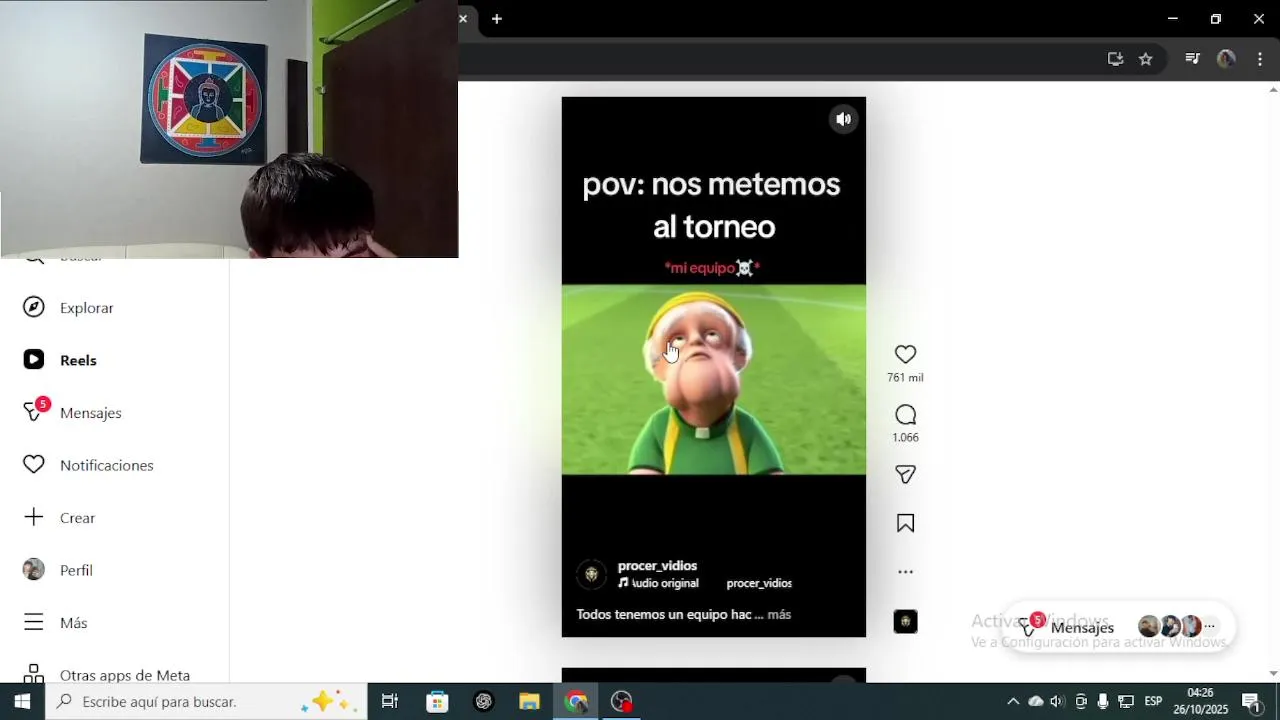Viewport: 1280px width, 720px height.
Task: Open Explorar in Instagram sidebar
Action: (x=69, y=308)
